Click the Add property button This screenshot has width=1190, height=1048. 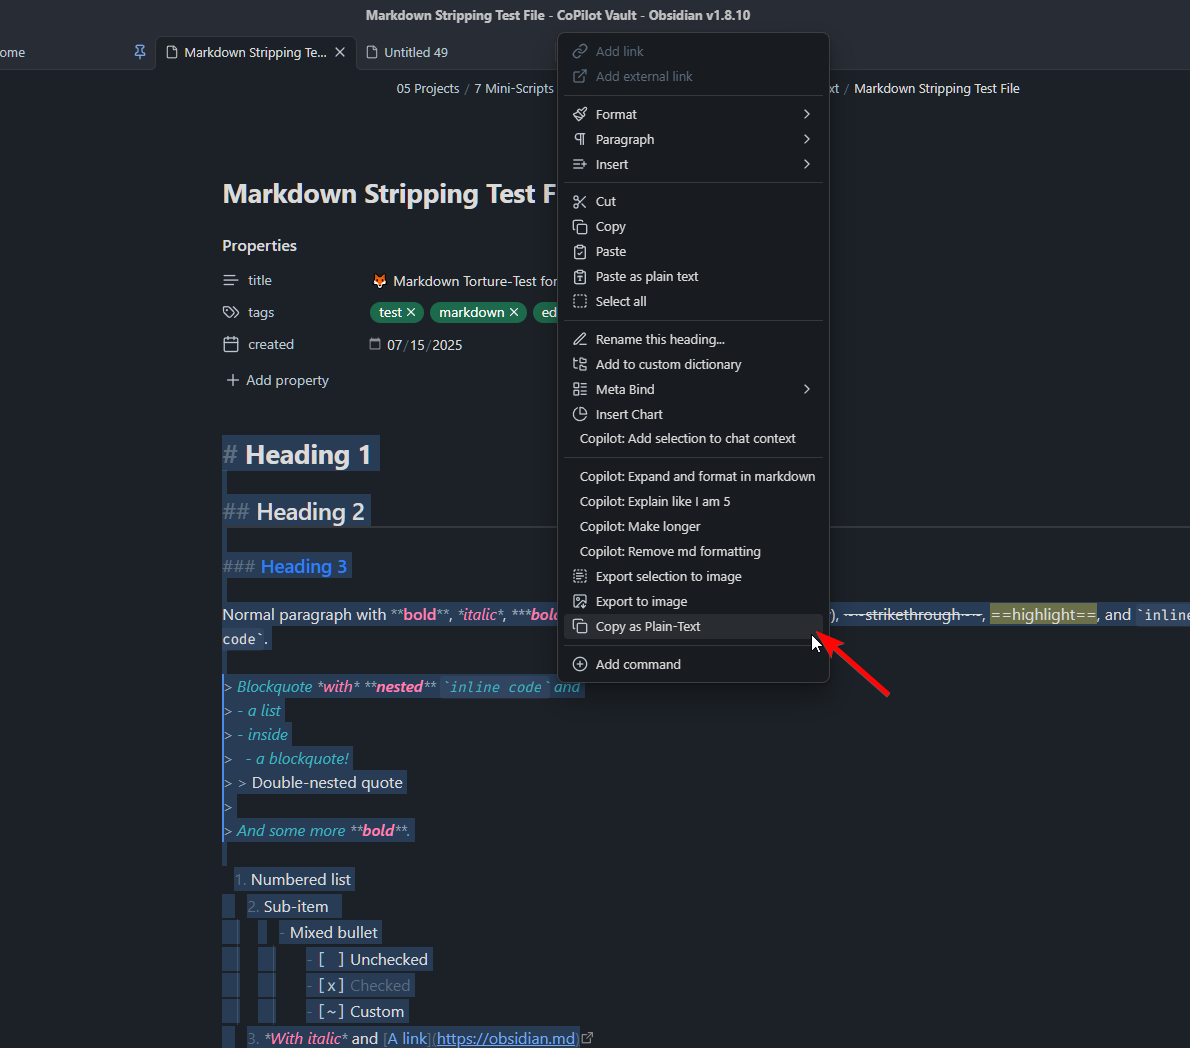(x=278, y=380)
